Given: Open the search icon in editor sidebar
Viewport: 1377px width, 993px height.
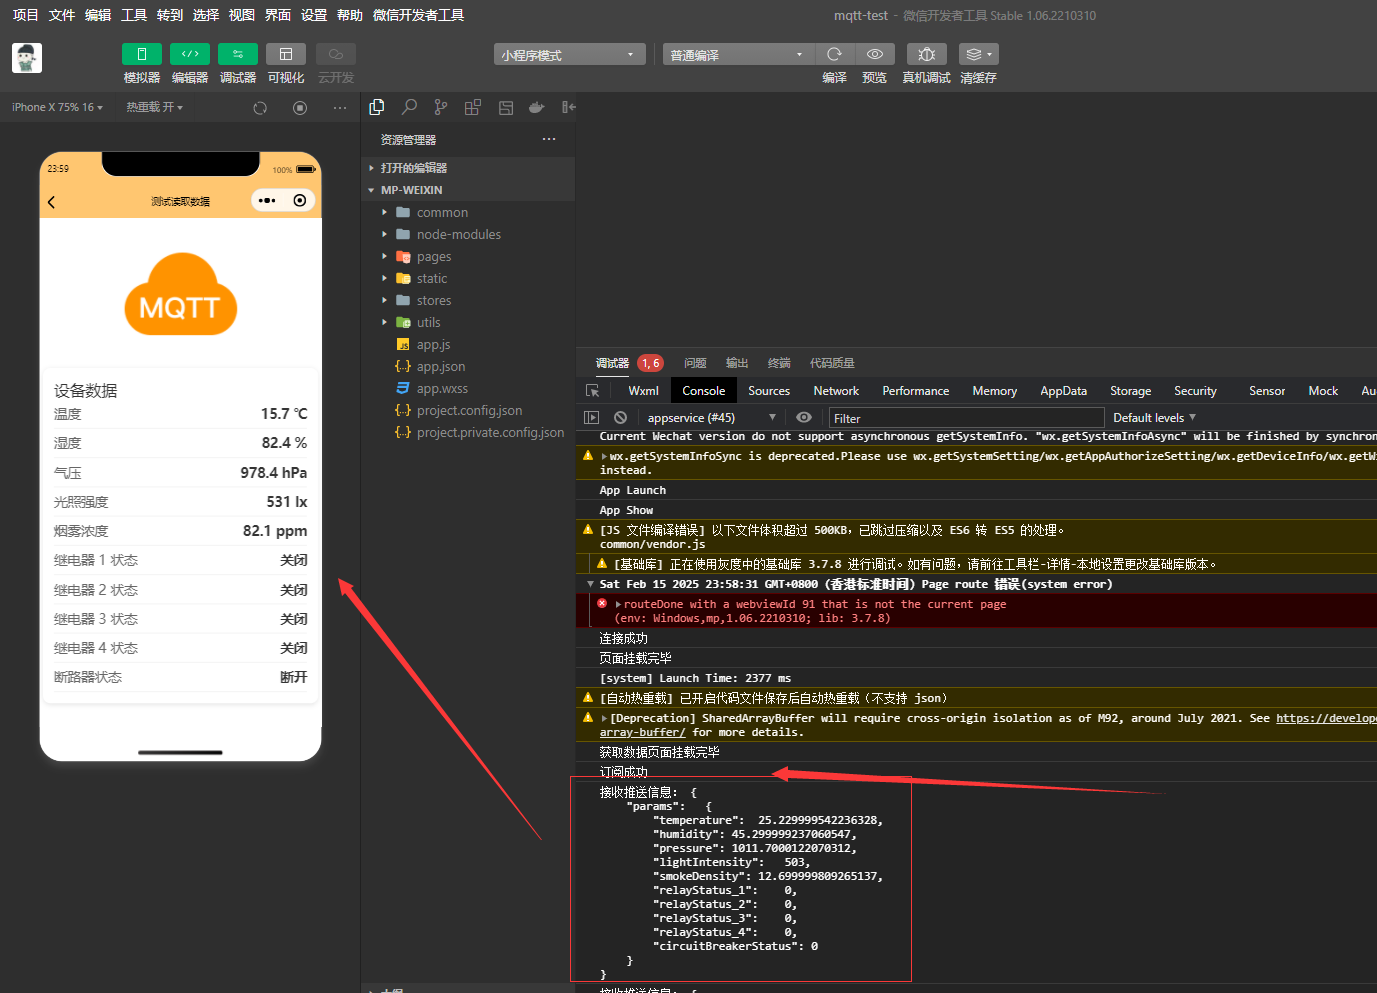Looking at the screenshot, I should click(x=409, y=107).
